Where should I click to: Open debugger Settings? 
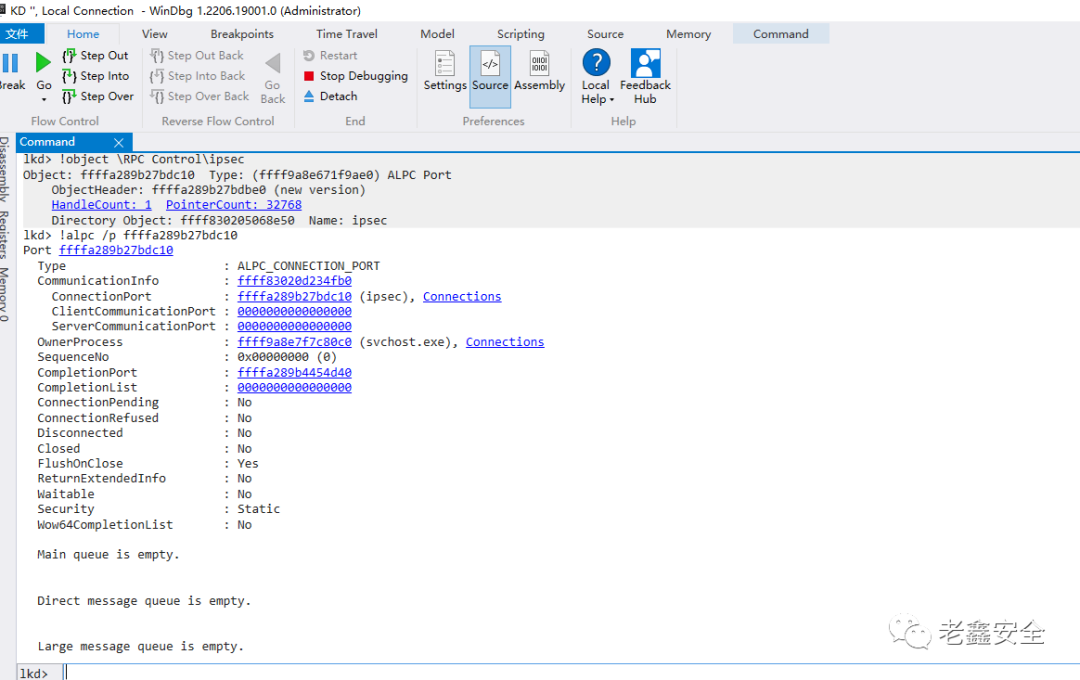click(x=445, y=71)
